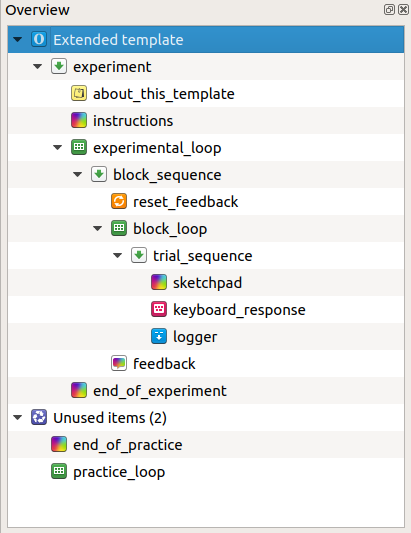This screenshot has height=533, width=411.
Task: Open the about_this_template item
Action: 164,94
